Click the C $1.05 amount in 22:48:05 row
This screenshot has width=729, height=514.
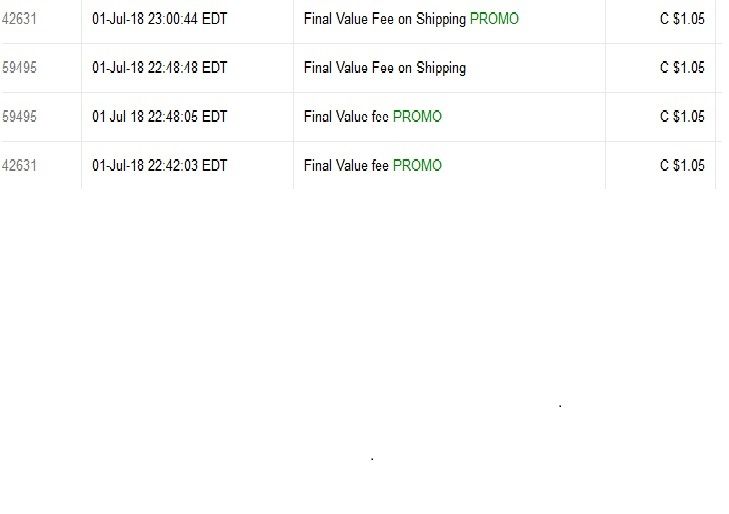click(682, 117)
